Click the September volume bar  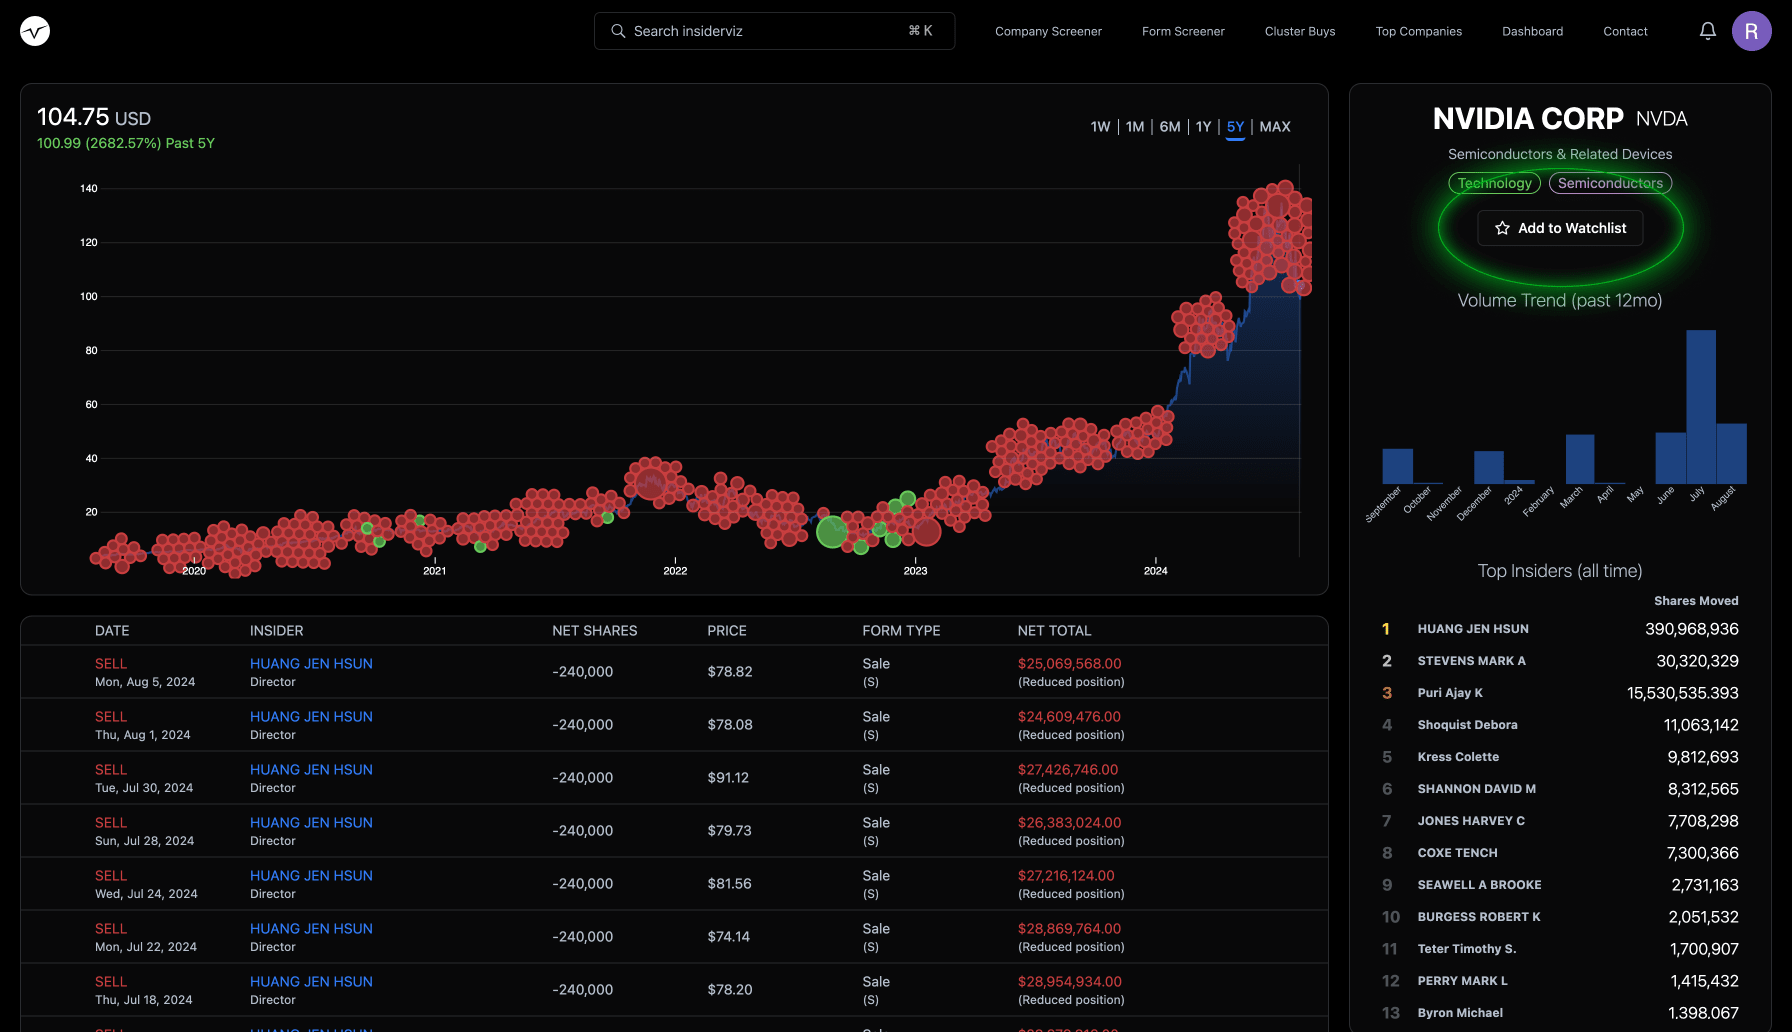tap(1397, 466)
